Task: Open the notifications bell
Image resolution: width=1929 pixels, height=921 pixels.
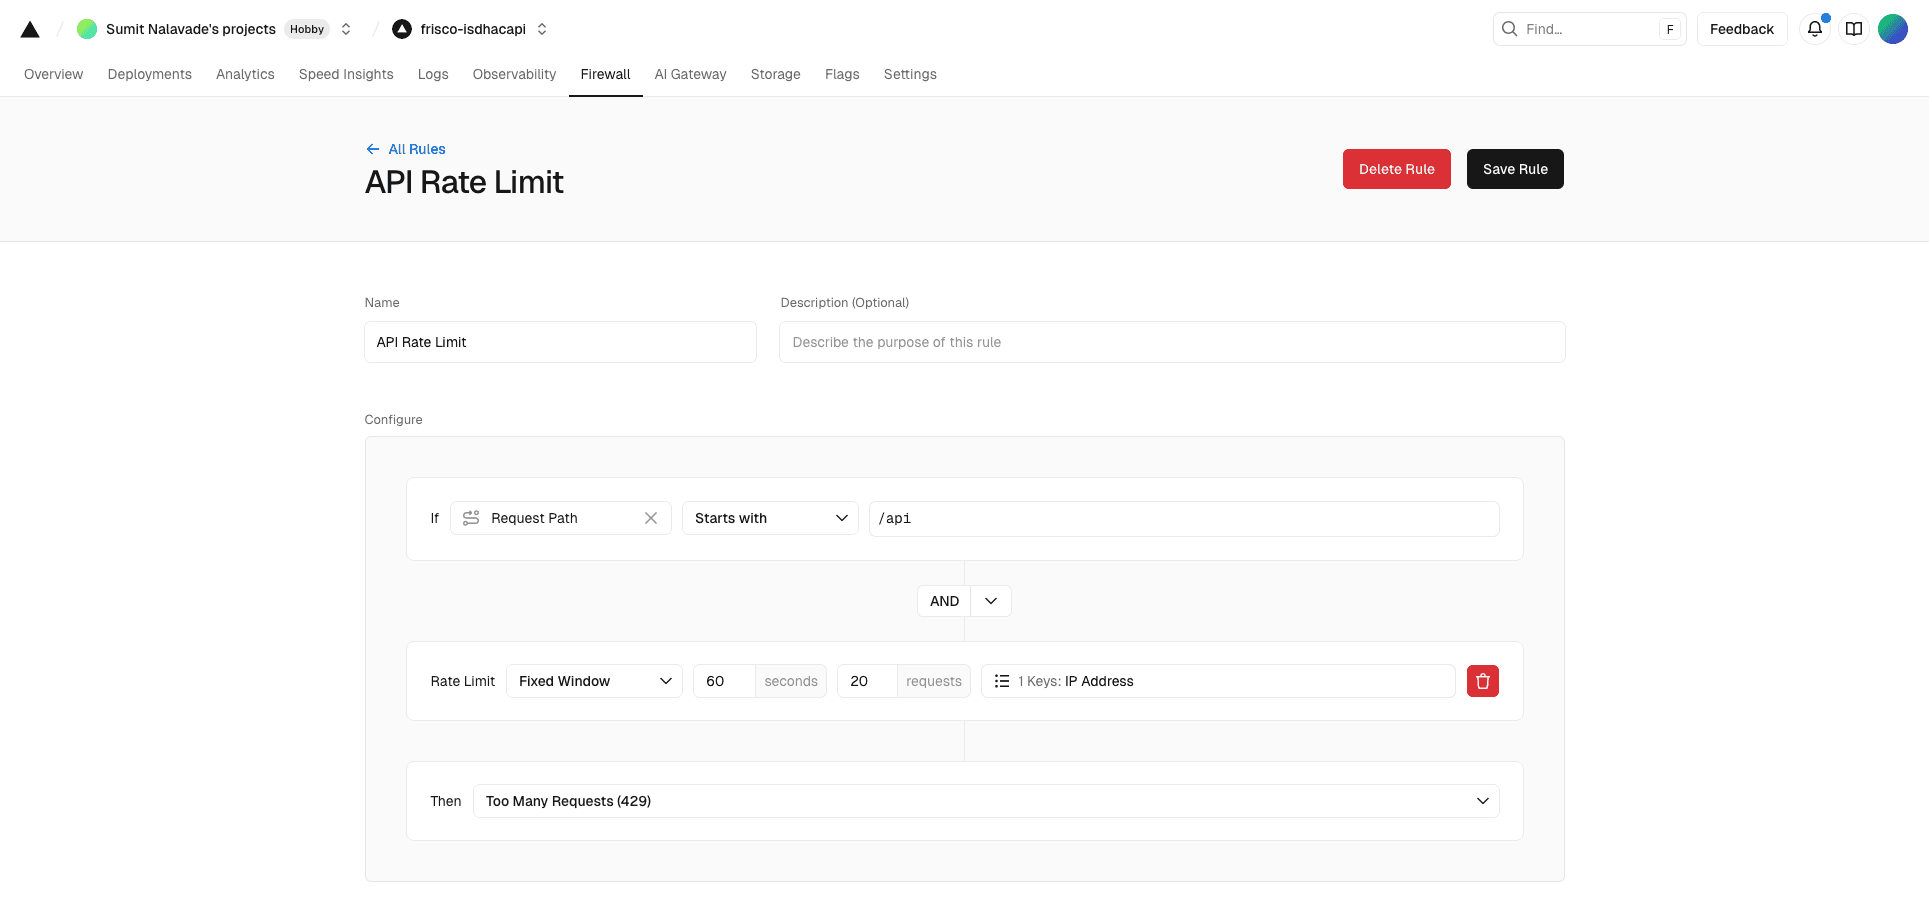Action: (x=1814, y=29)
